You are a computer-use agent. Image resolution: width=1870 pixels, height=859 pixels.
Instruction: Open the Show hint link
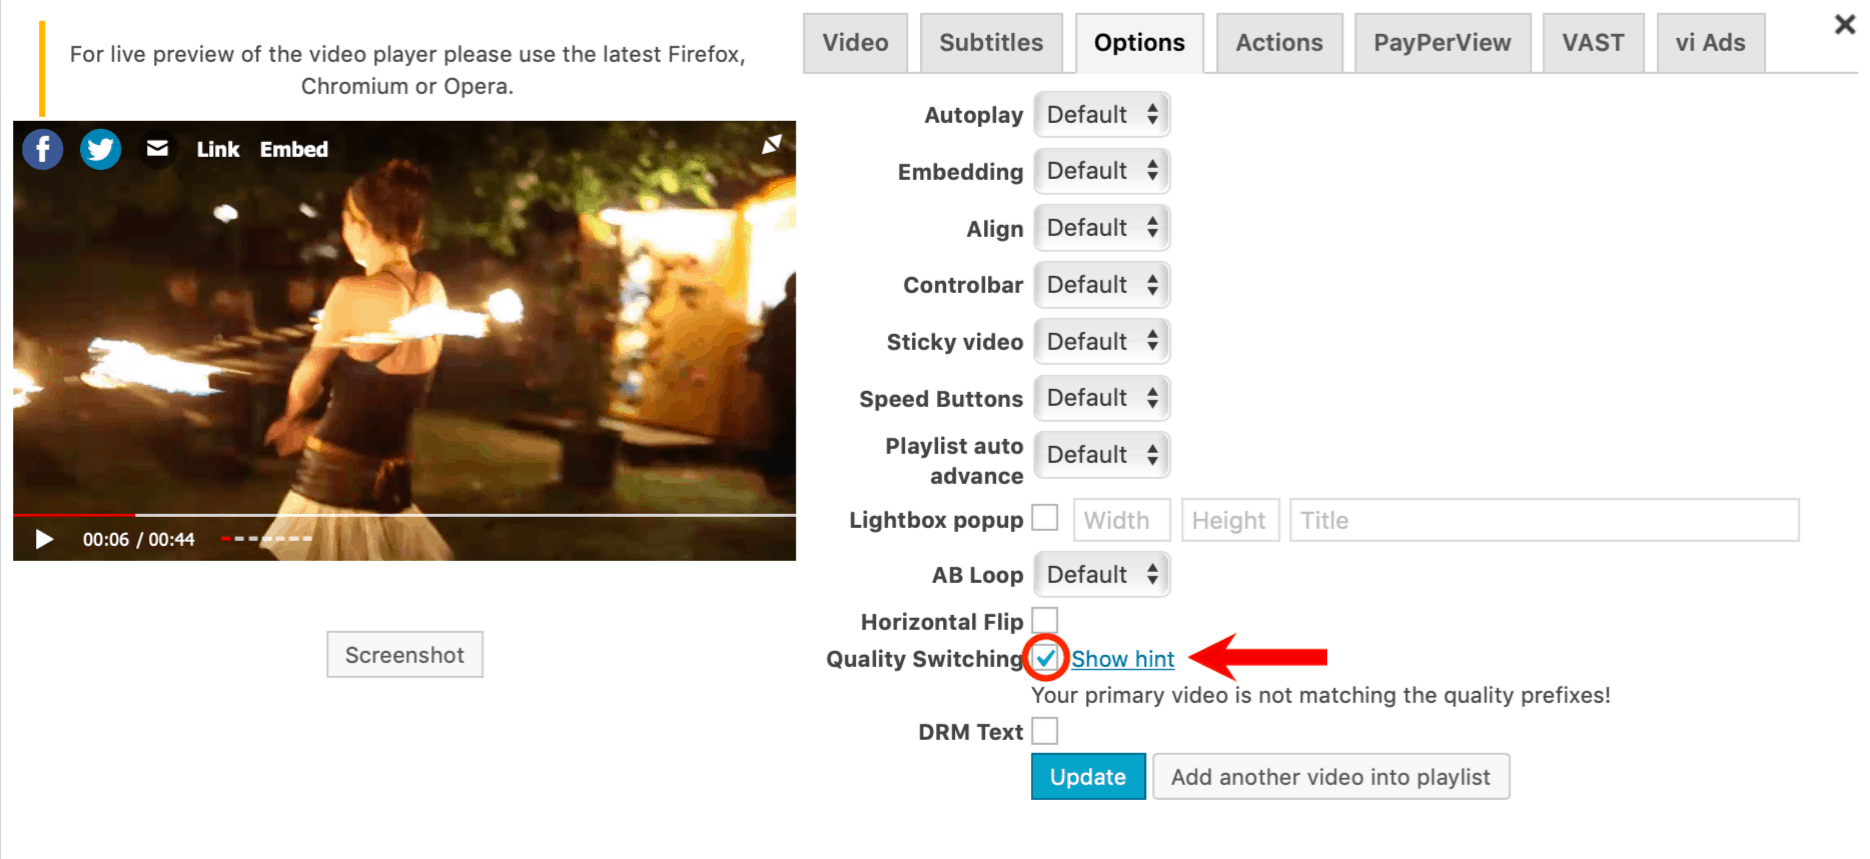[1122, 659]
